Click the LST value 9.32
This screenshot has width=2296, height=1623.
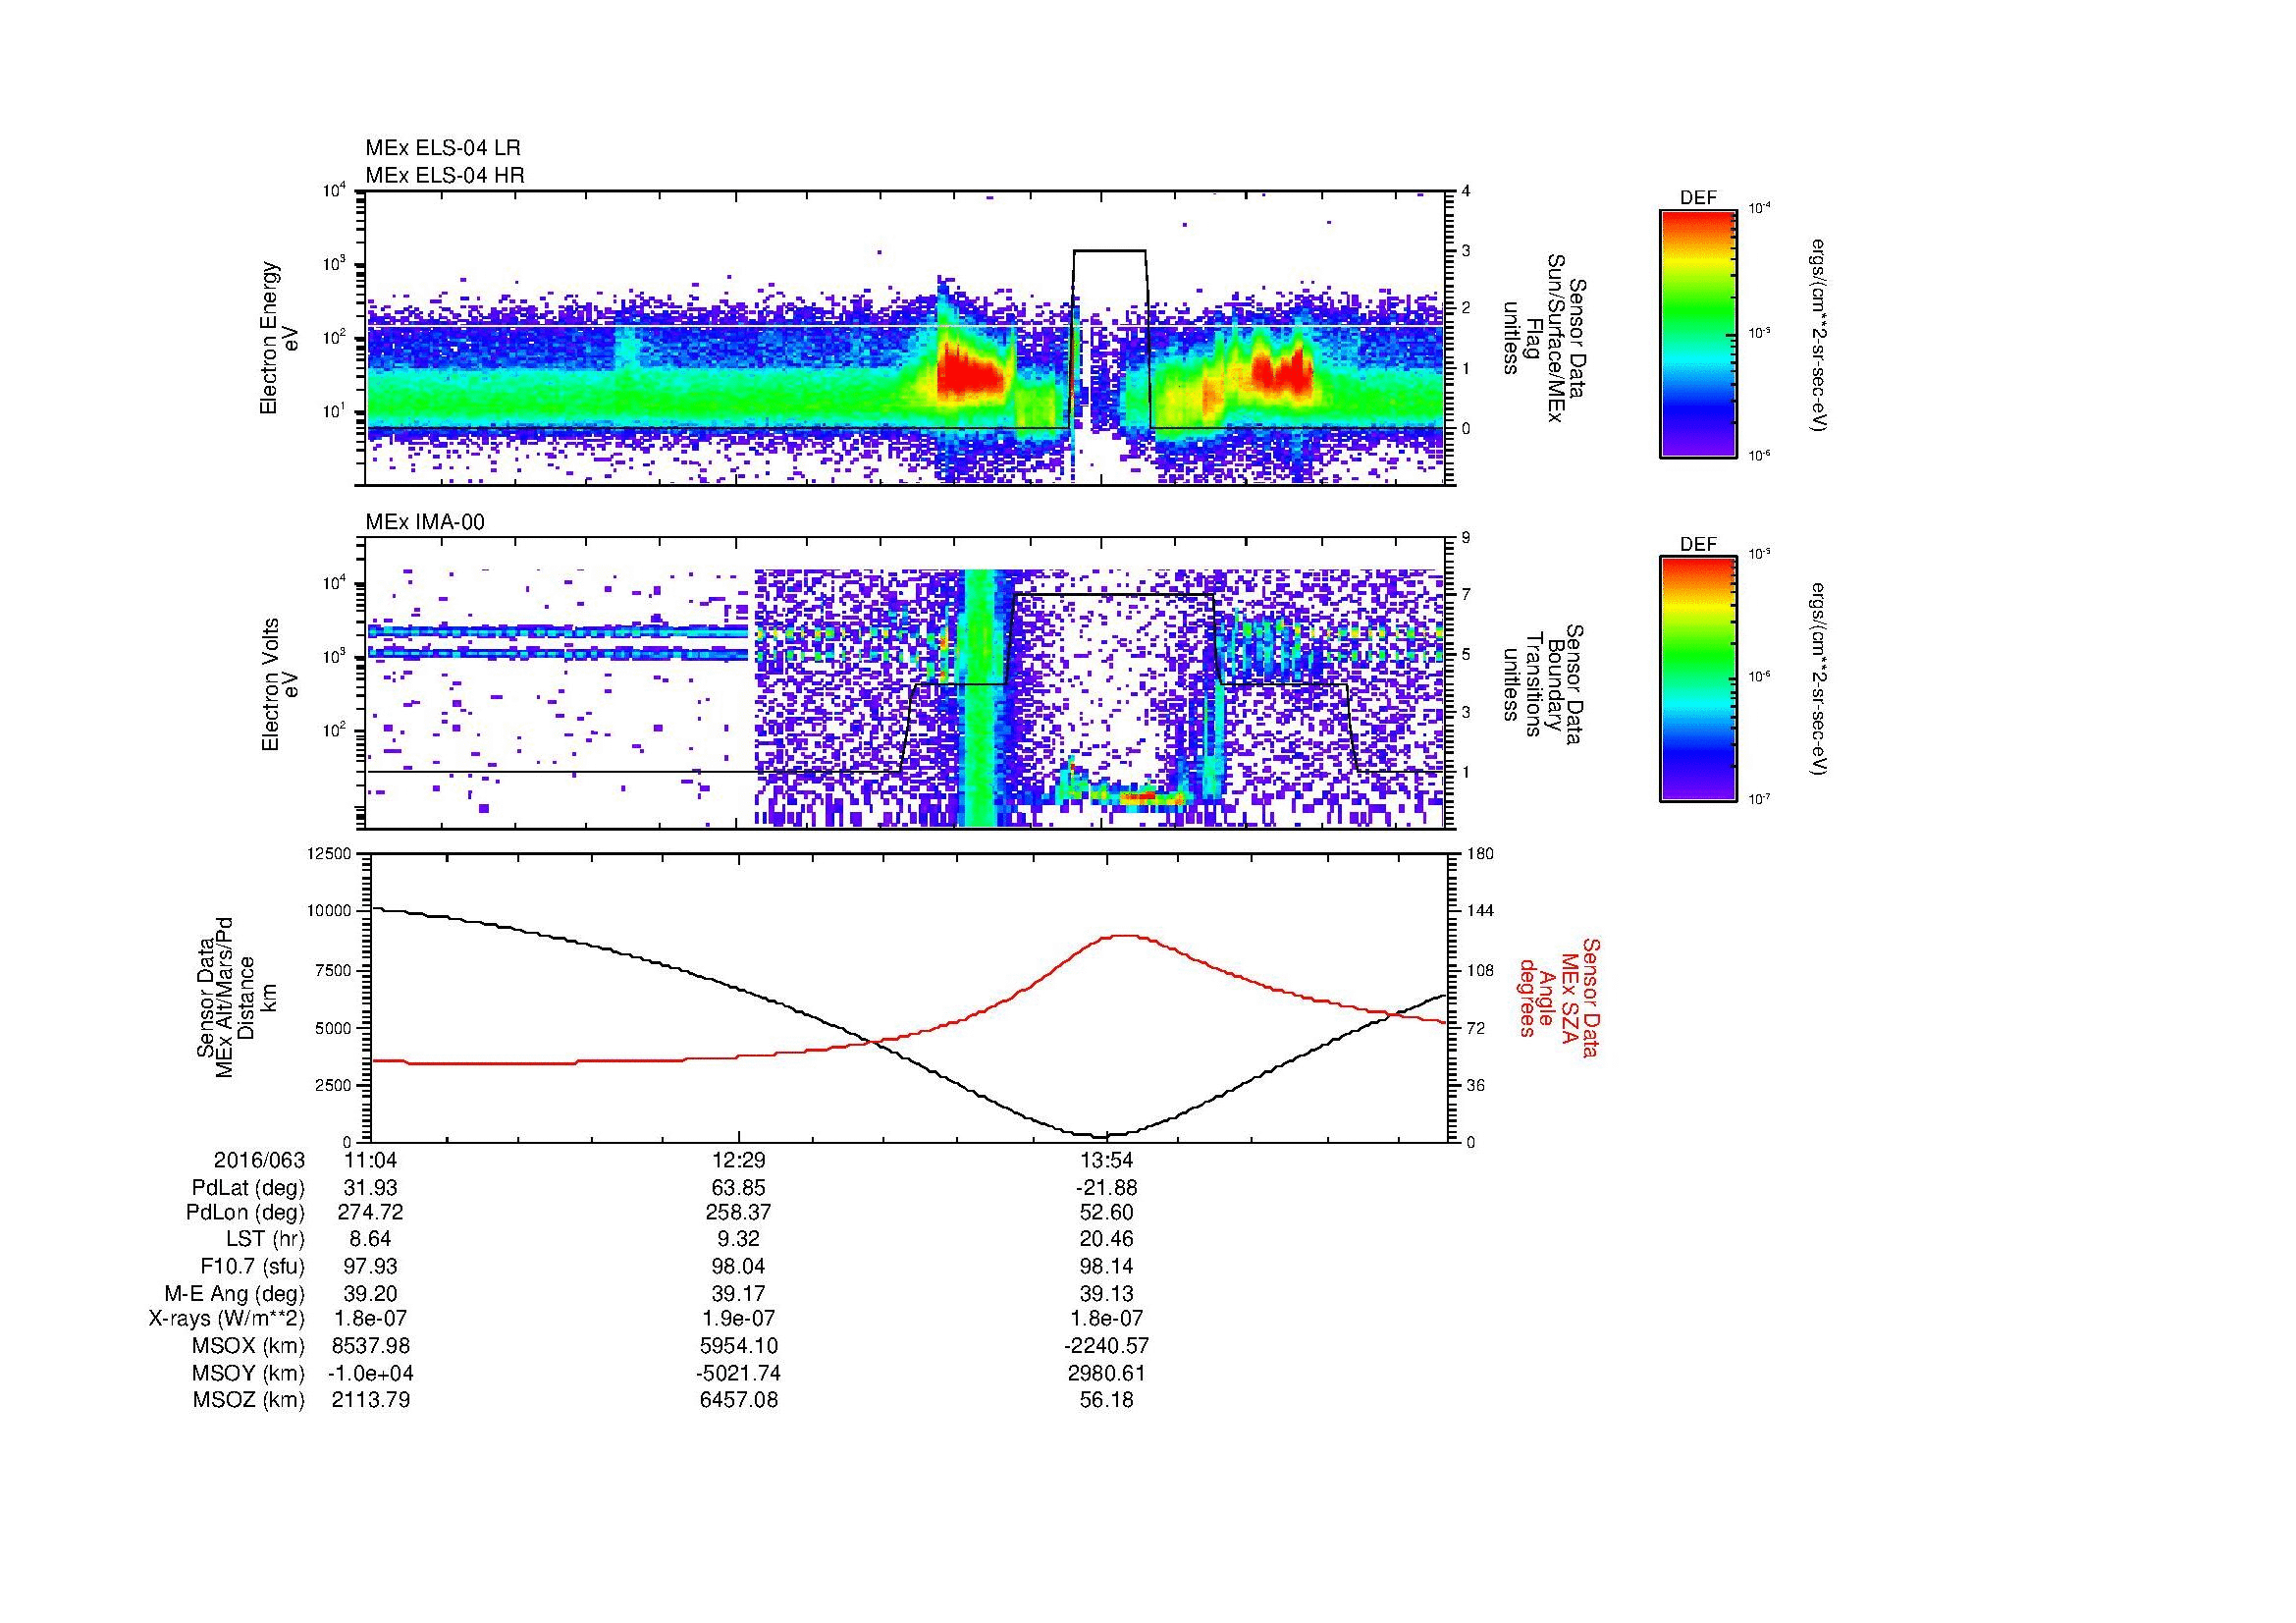coord(738,1239)
